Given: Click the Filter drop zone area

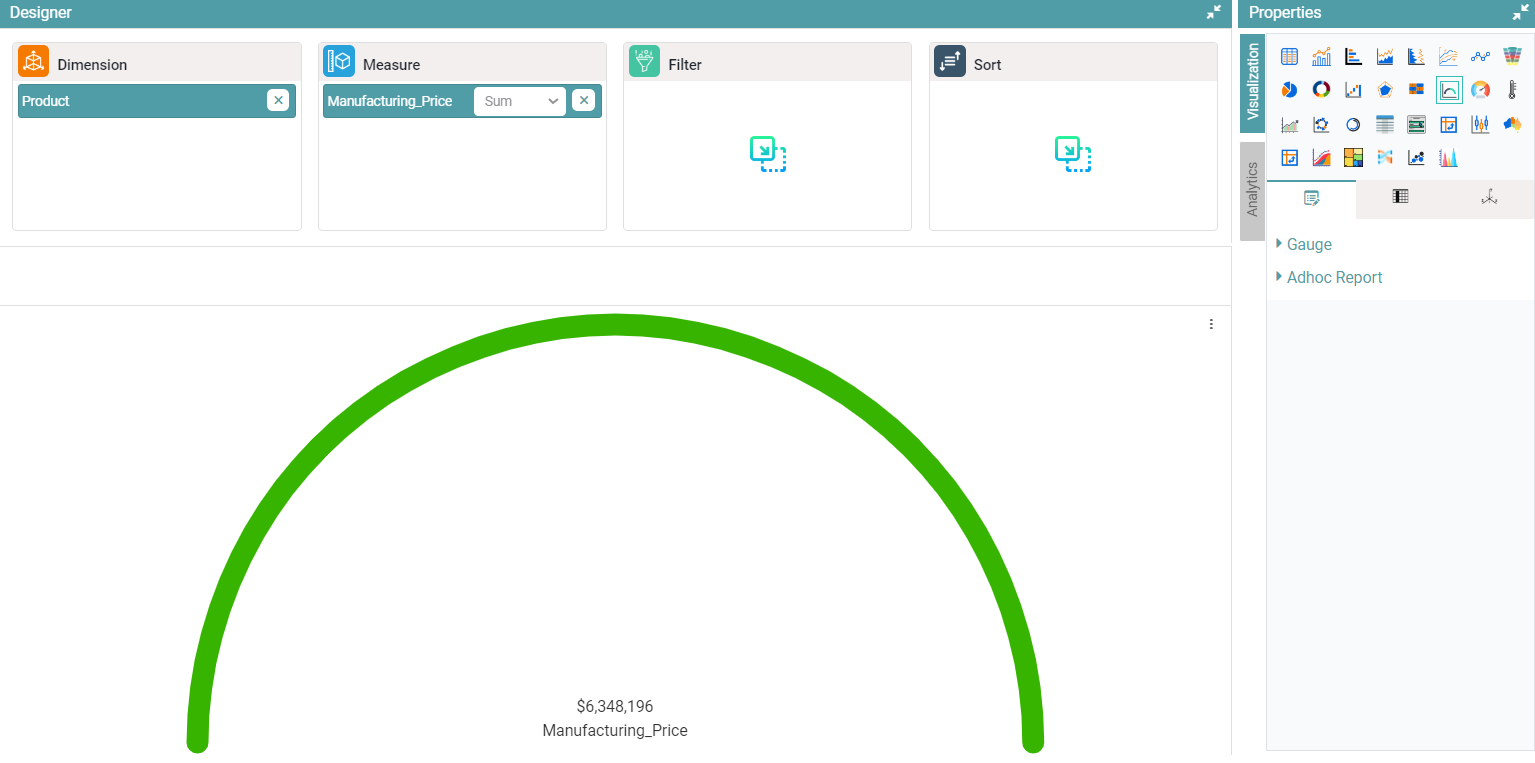Looking at the screenshot, I should [767, 154].
